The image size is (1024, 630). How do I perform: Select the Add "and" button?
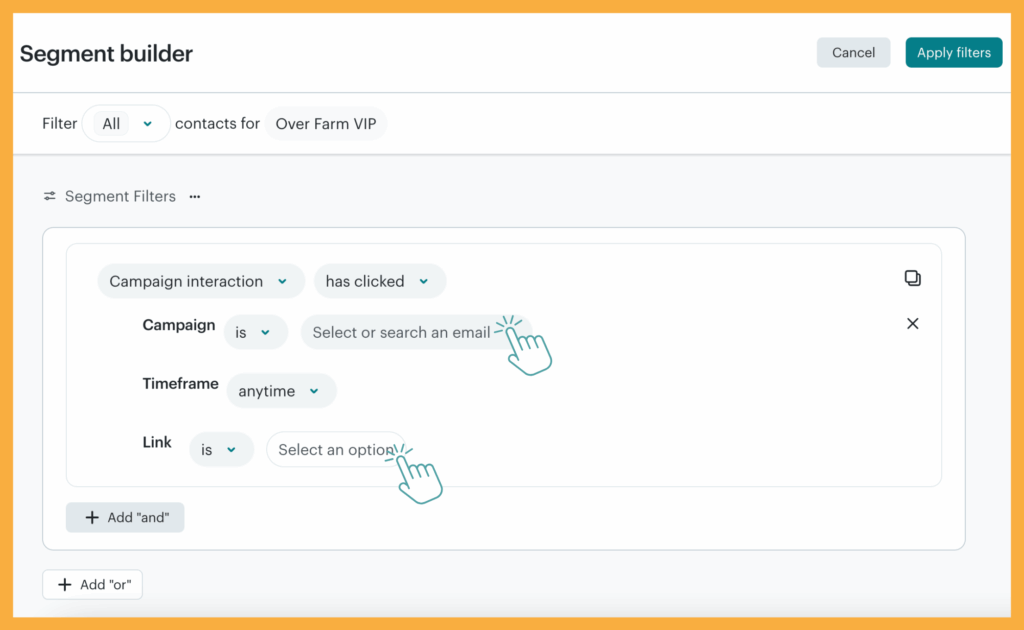(124, 517)
